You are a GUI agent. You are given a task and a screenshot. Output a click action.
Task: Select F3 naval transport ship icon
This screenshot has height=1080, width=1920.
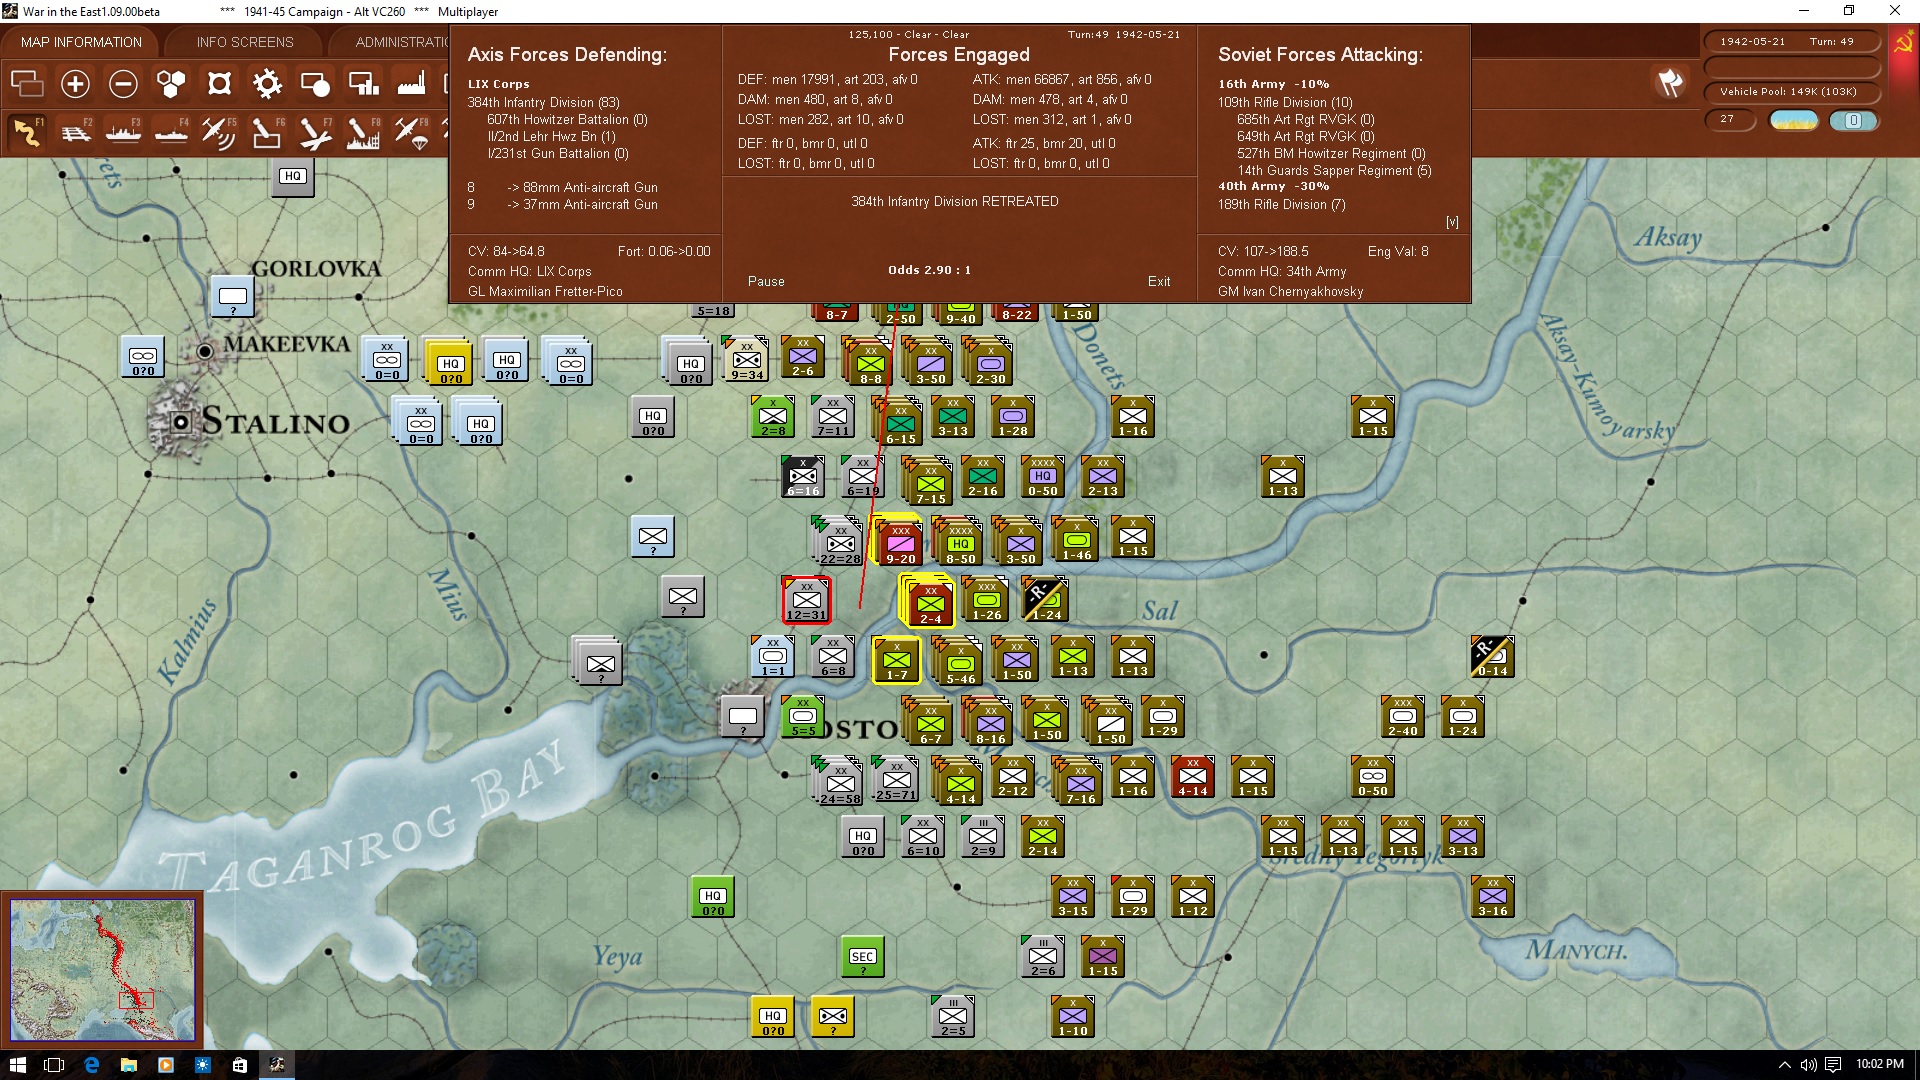123,132
